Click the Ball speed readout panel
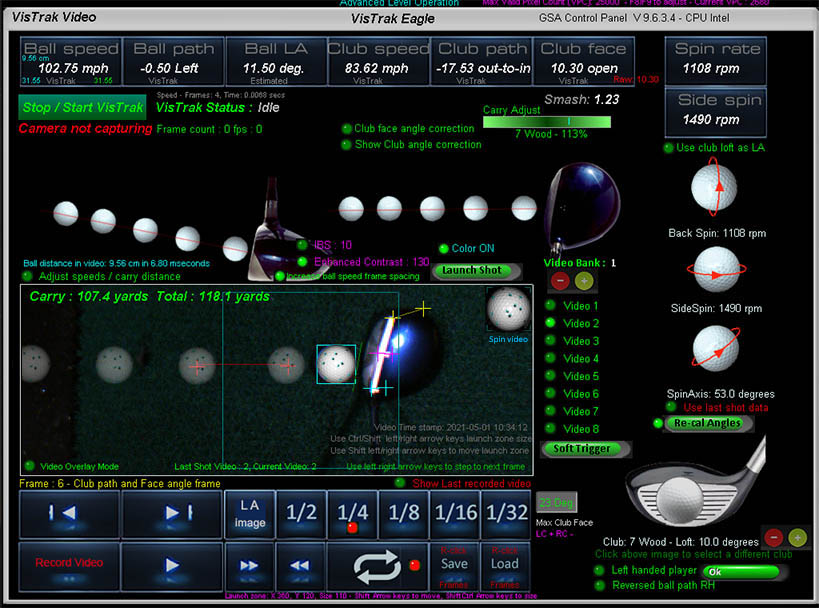This screenshot has width=819, height=608. click(x=71, y=62)
